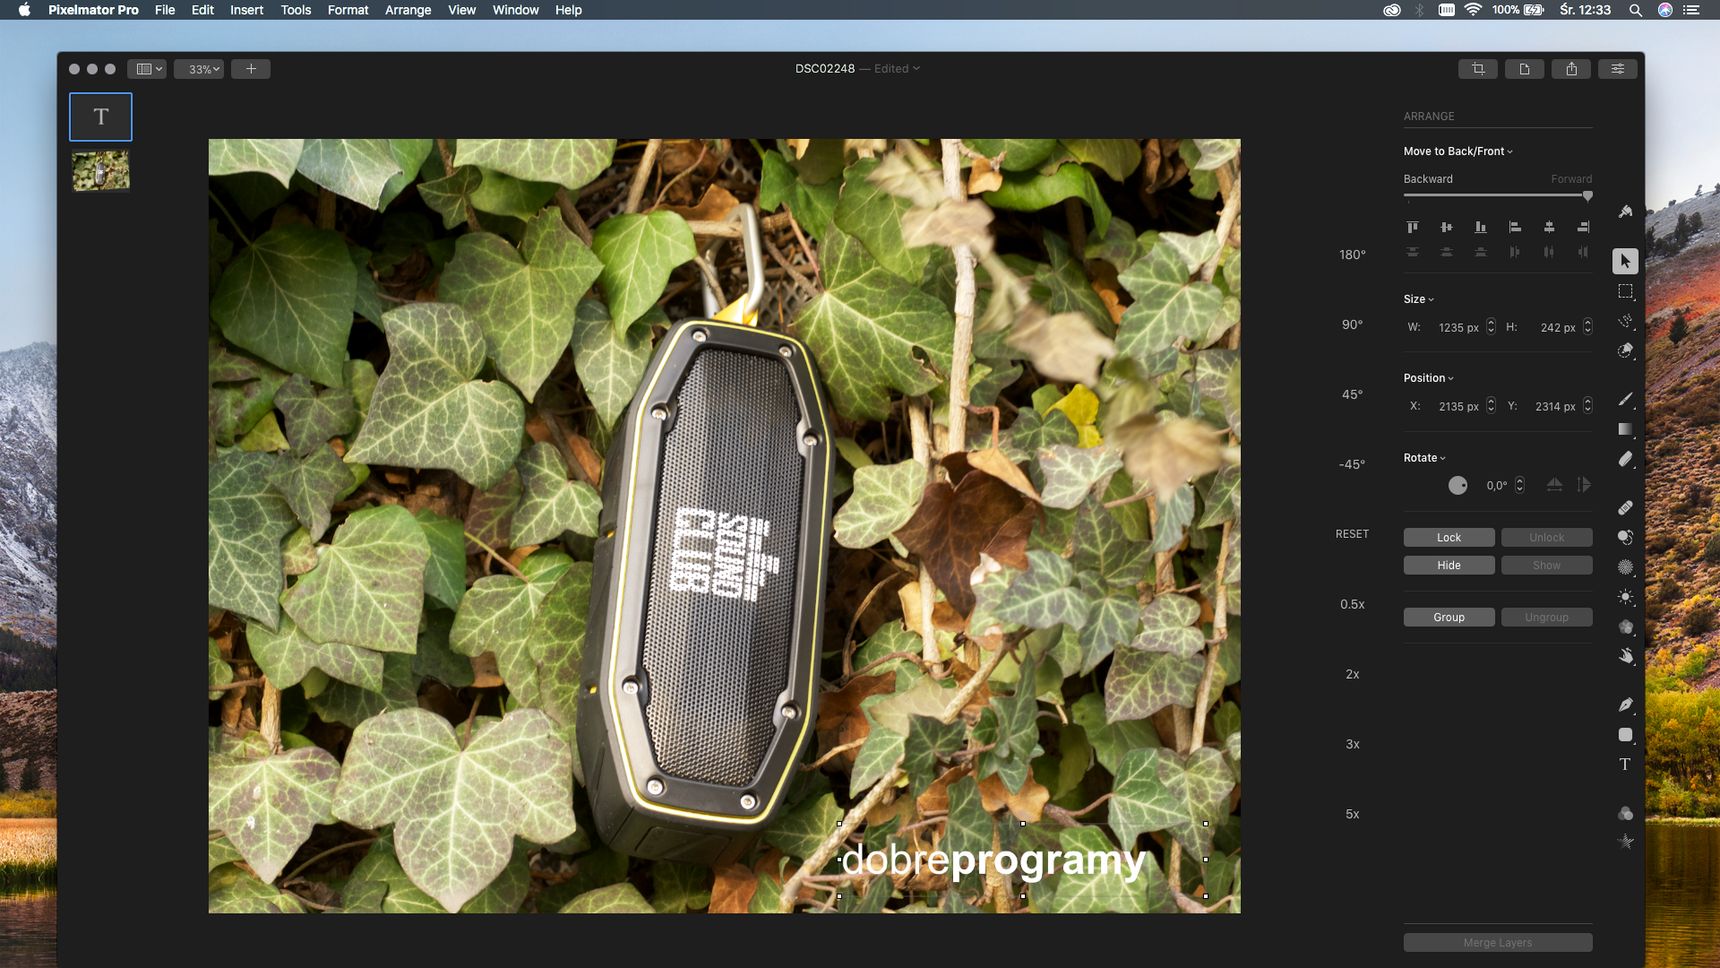Align selected layer to bottom edges
Image resolution: width=1720 pixels, height=968 pixels.
[1480, 227]
